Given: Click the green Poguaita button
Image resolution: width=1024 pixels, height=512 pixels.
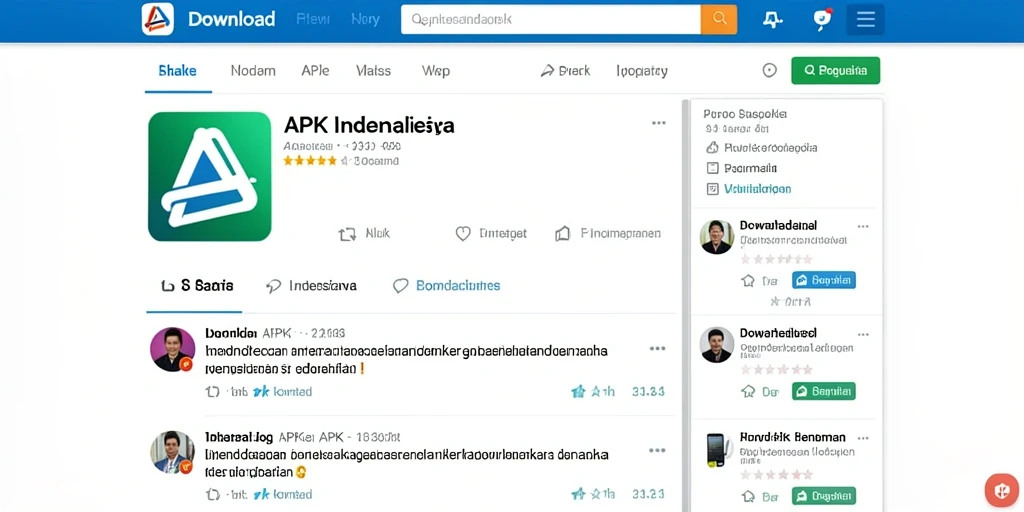Looking at the screenshot, I should click(835, 71).
